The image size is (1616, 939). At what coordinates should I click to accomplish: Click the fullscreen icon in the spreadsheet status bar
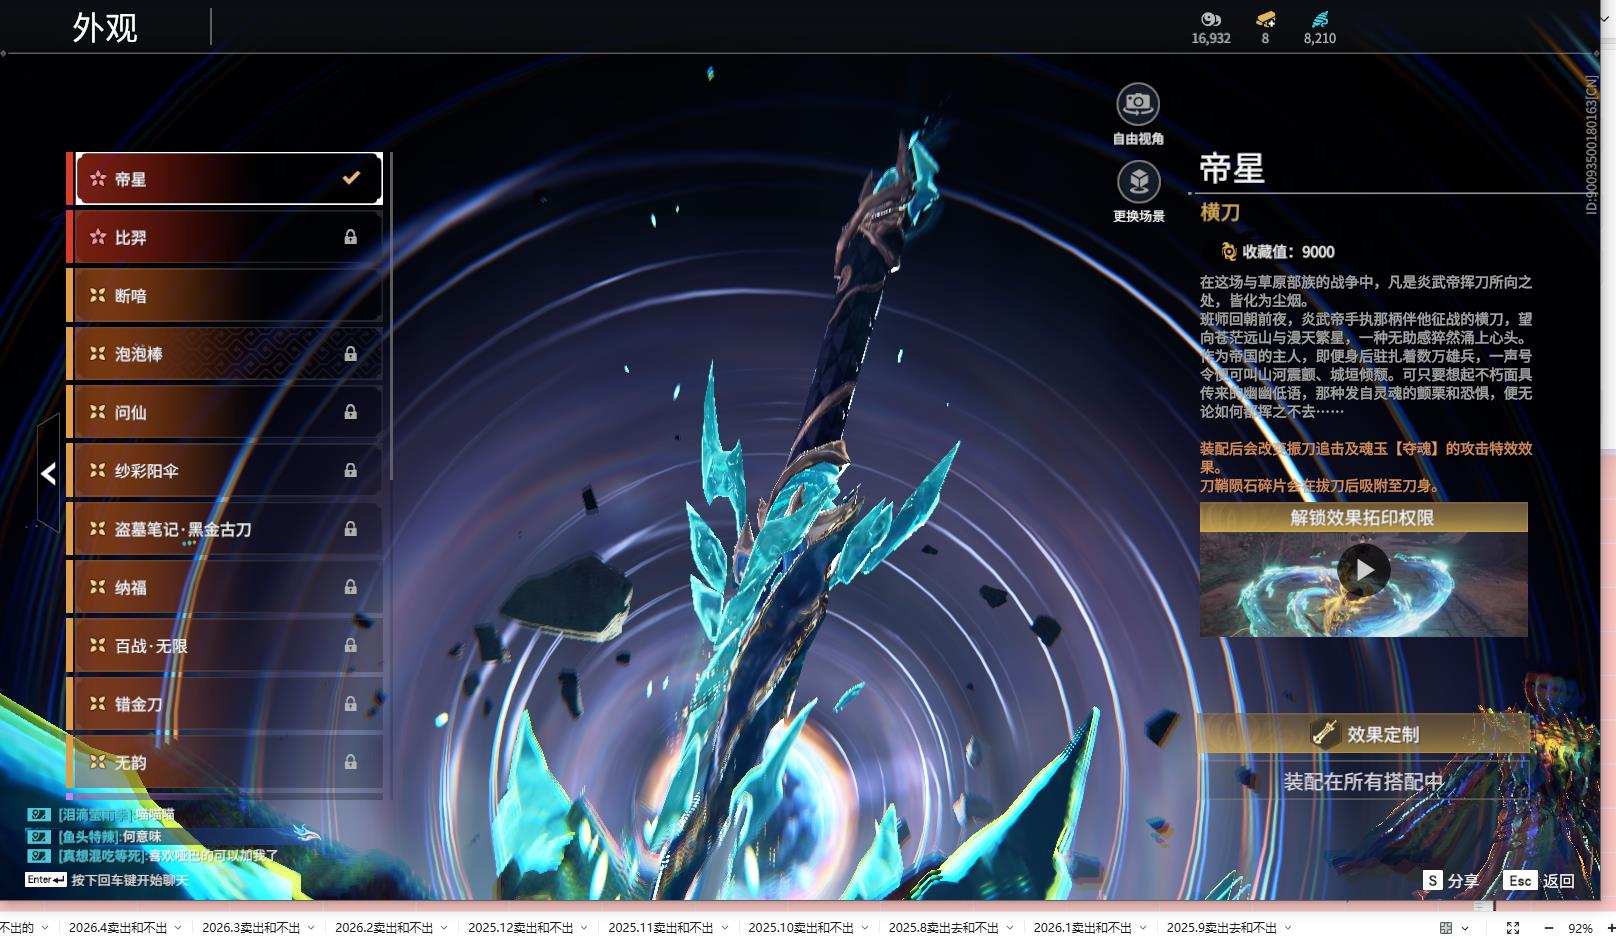[1513, 928]
